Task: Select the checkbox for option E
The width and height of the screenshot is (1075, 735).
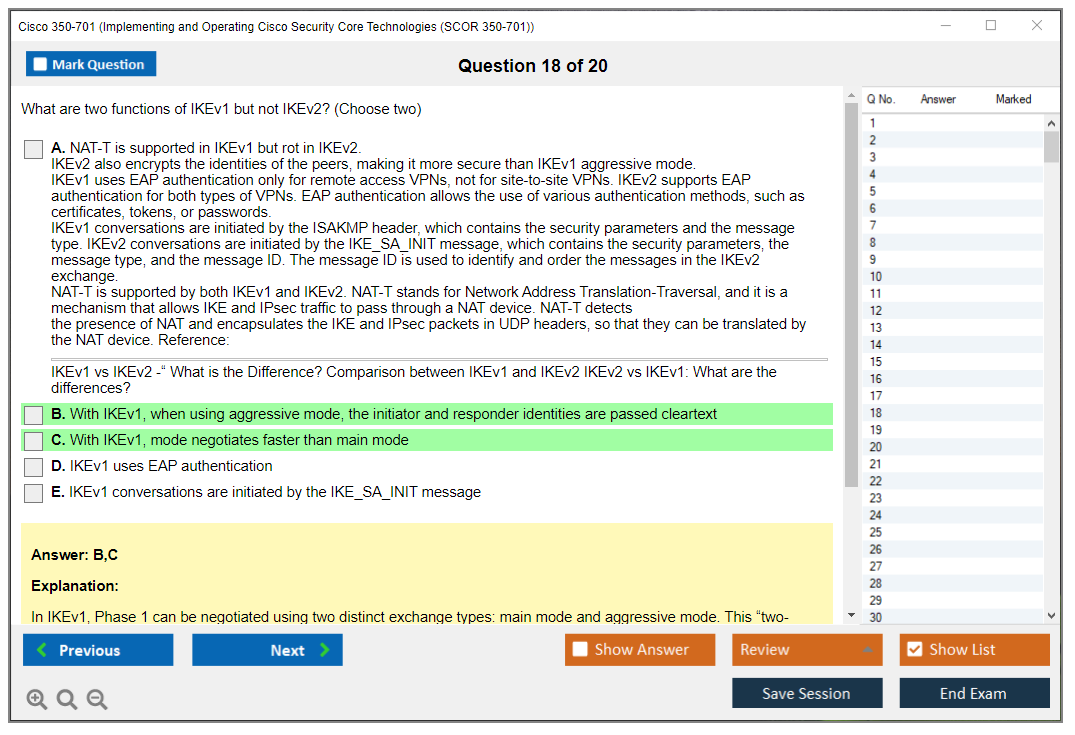Action: point(34,493)
